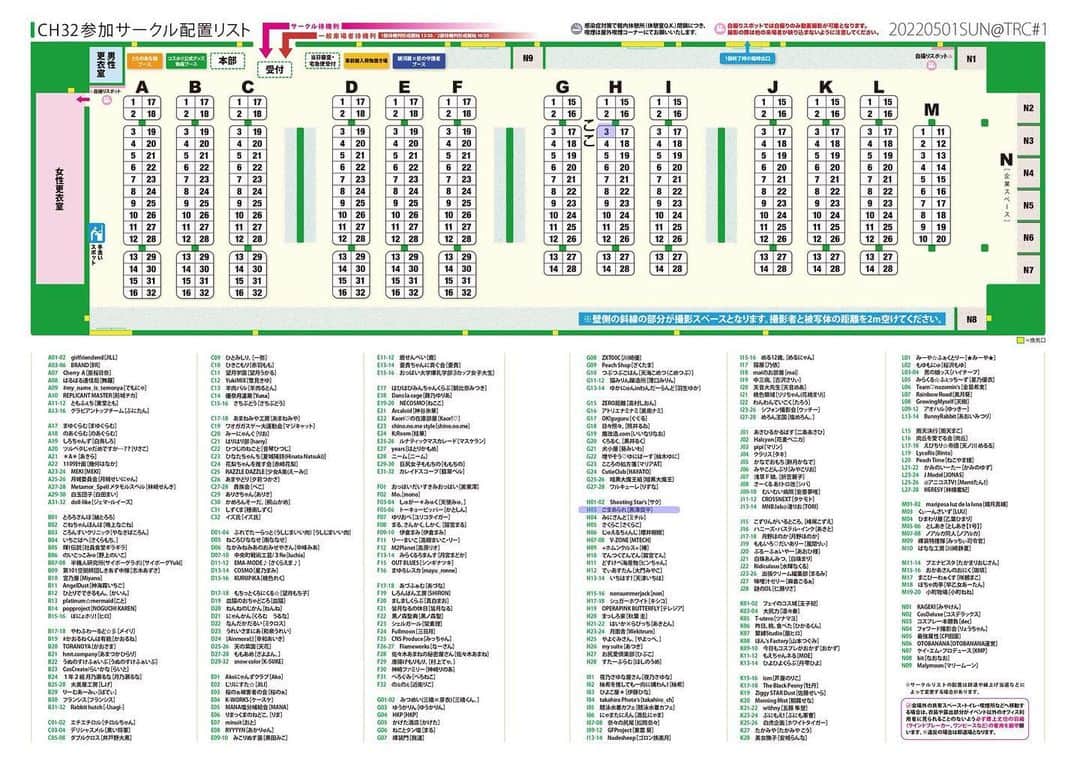Viewport: 1080px width, 764px height.
Task: Click the blue temporary exit label at top wall
Action: click(748, 59)
